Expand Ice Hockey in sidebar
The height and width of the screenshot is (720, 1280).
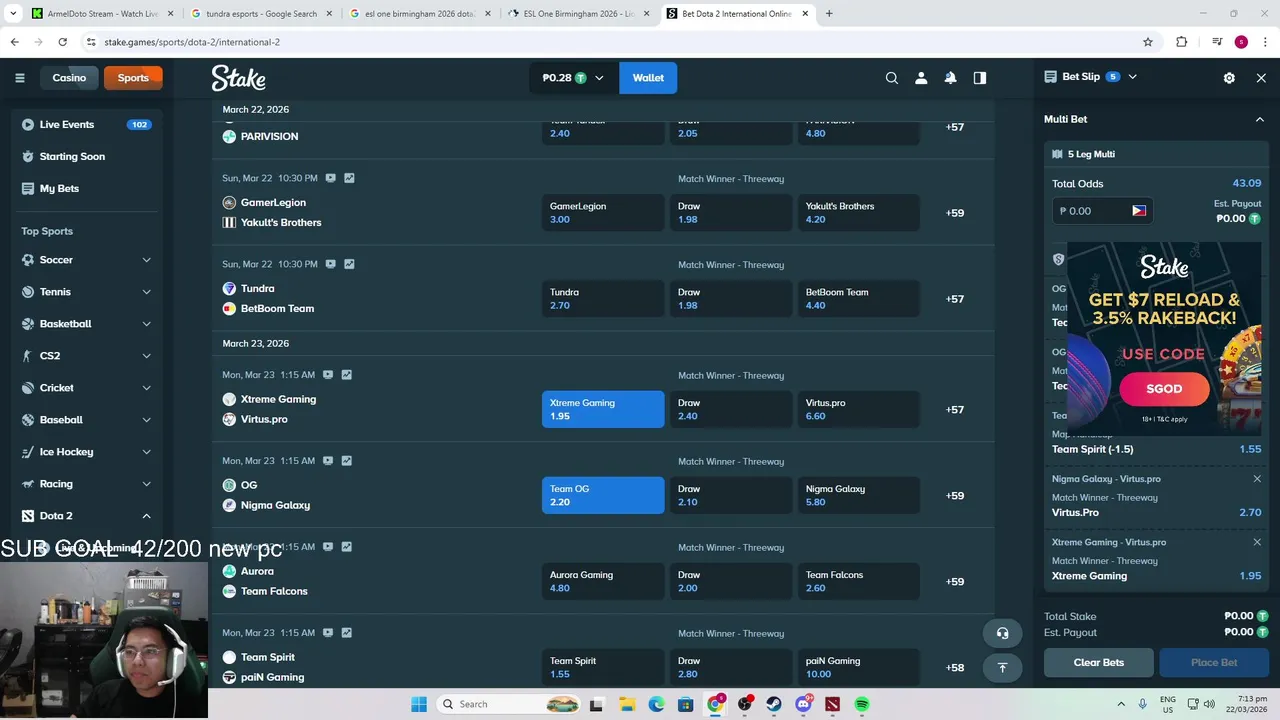click(146, 452)
